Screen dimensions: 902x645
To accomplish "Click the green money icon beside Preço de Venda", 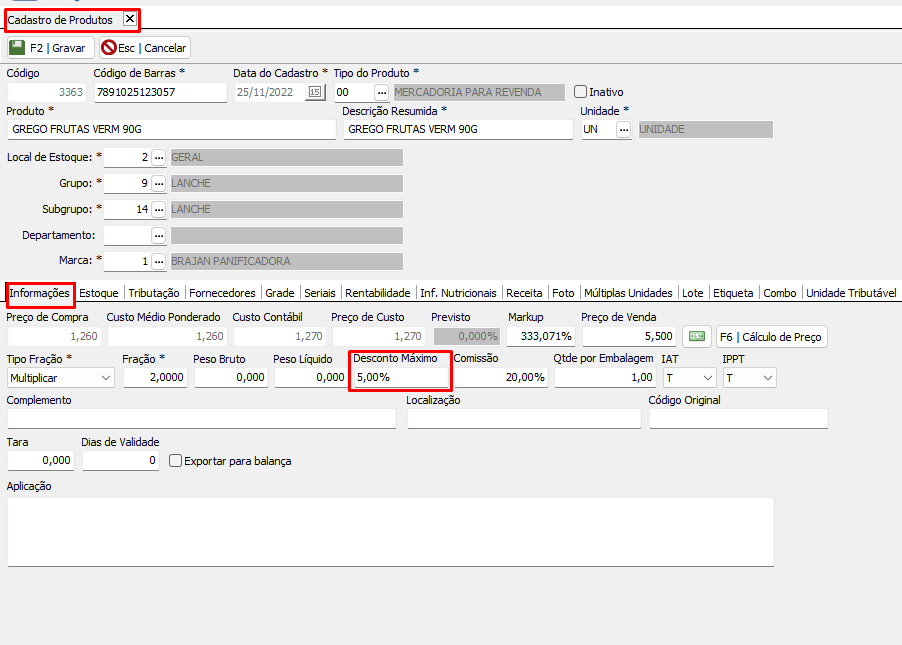I will pos(697,337).
